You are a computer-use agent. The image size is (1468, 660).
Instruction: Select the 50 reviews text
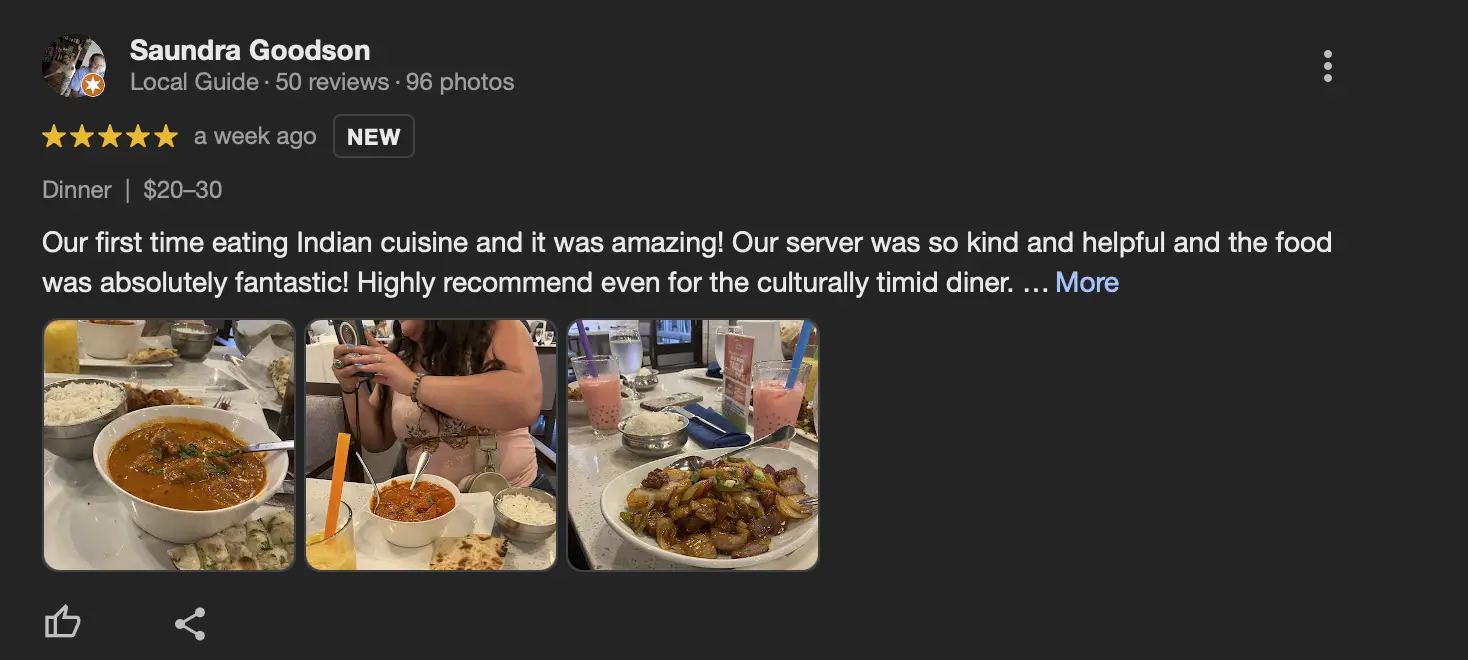point(332,82)
